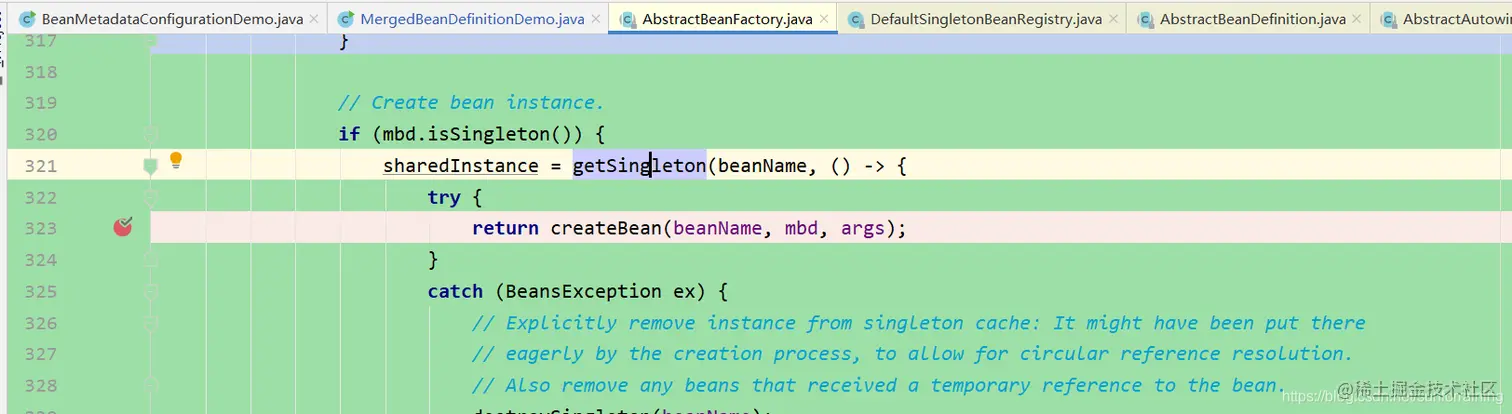The image size is (1512, 414).
Task: Toggle fold marker at line 324
Action: [151, 260]
